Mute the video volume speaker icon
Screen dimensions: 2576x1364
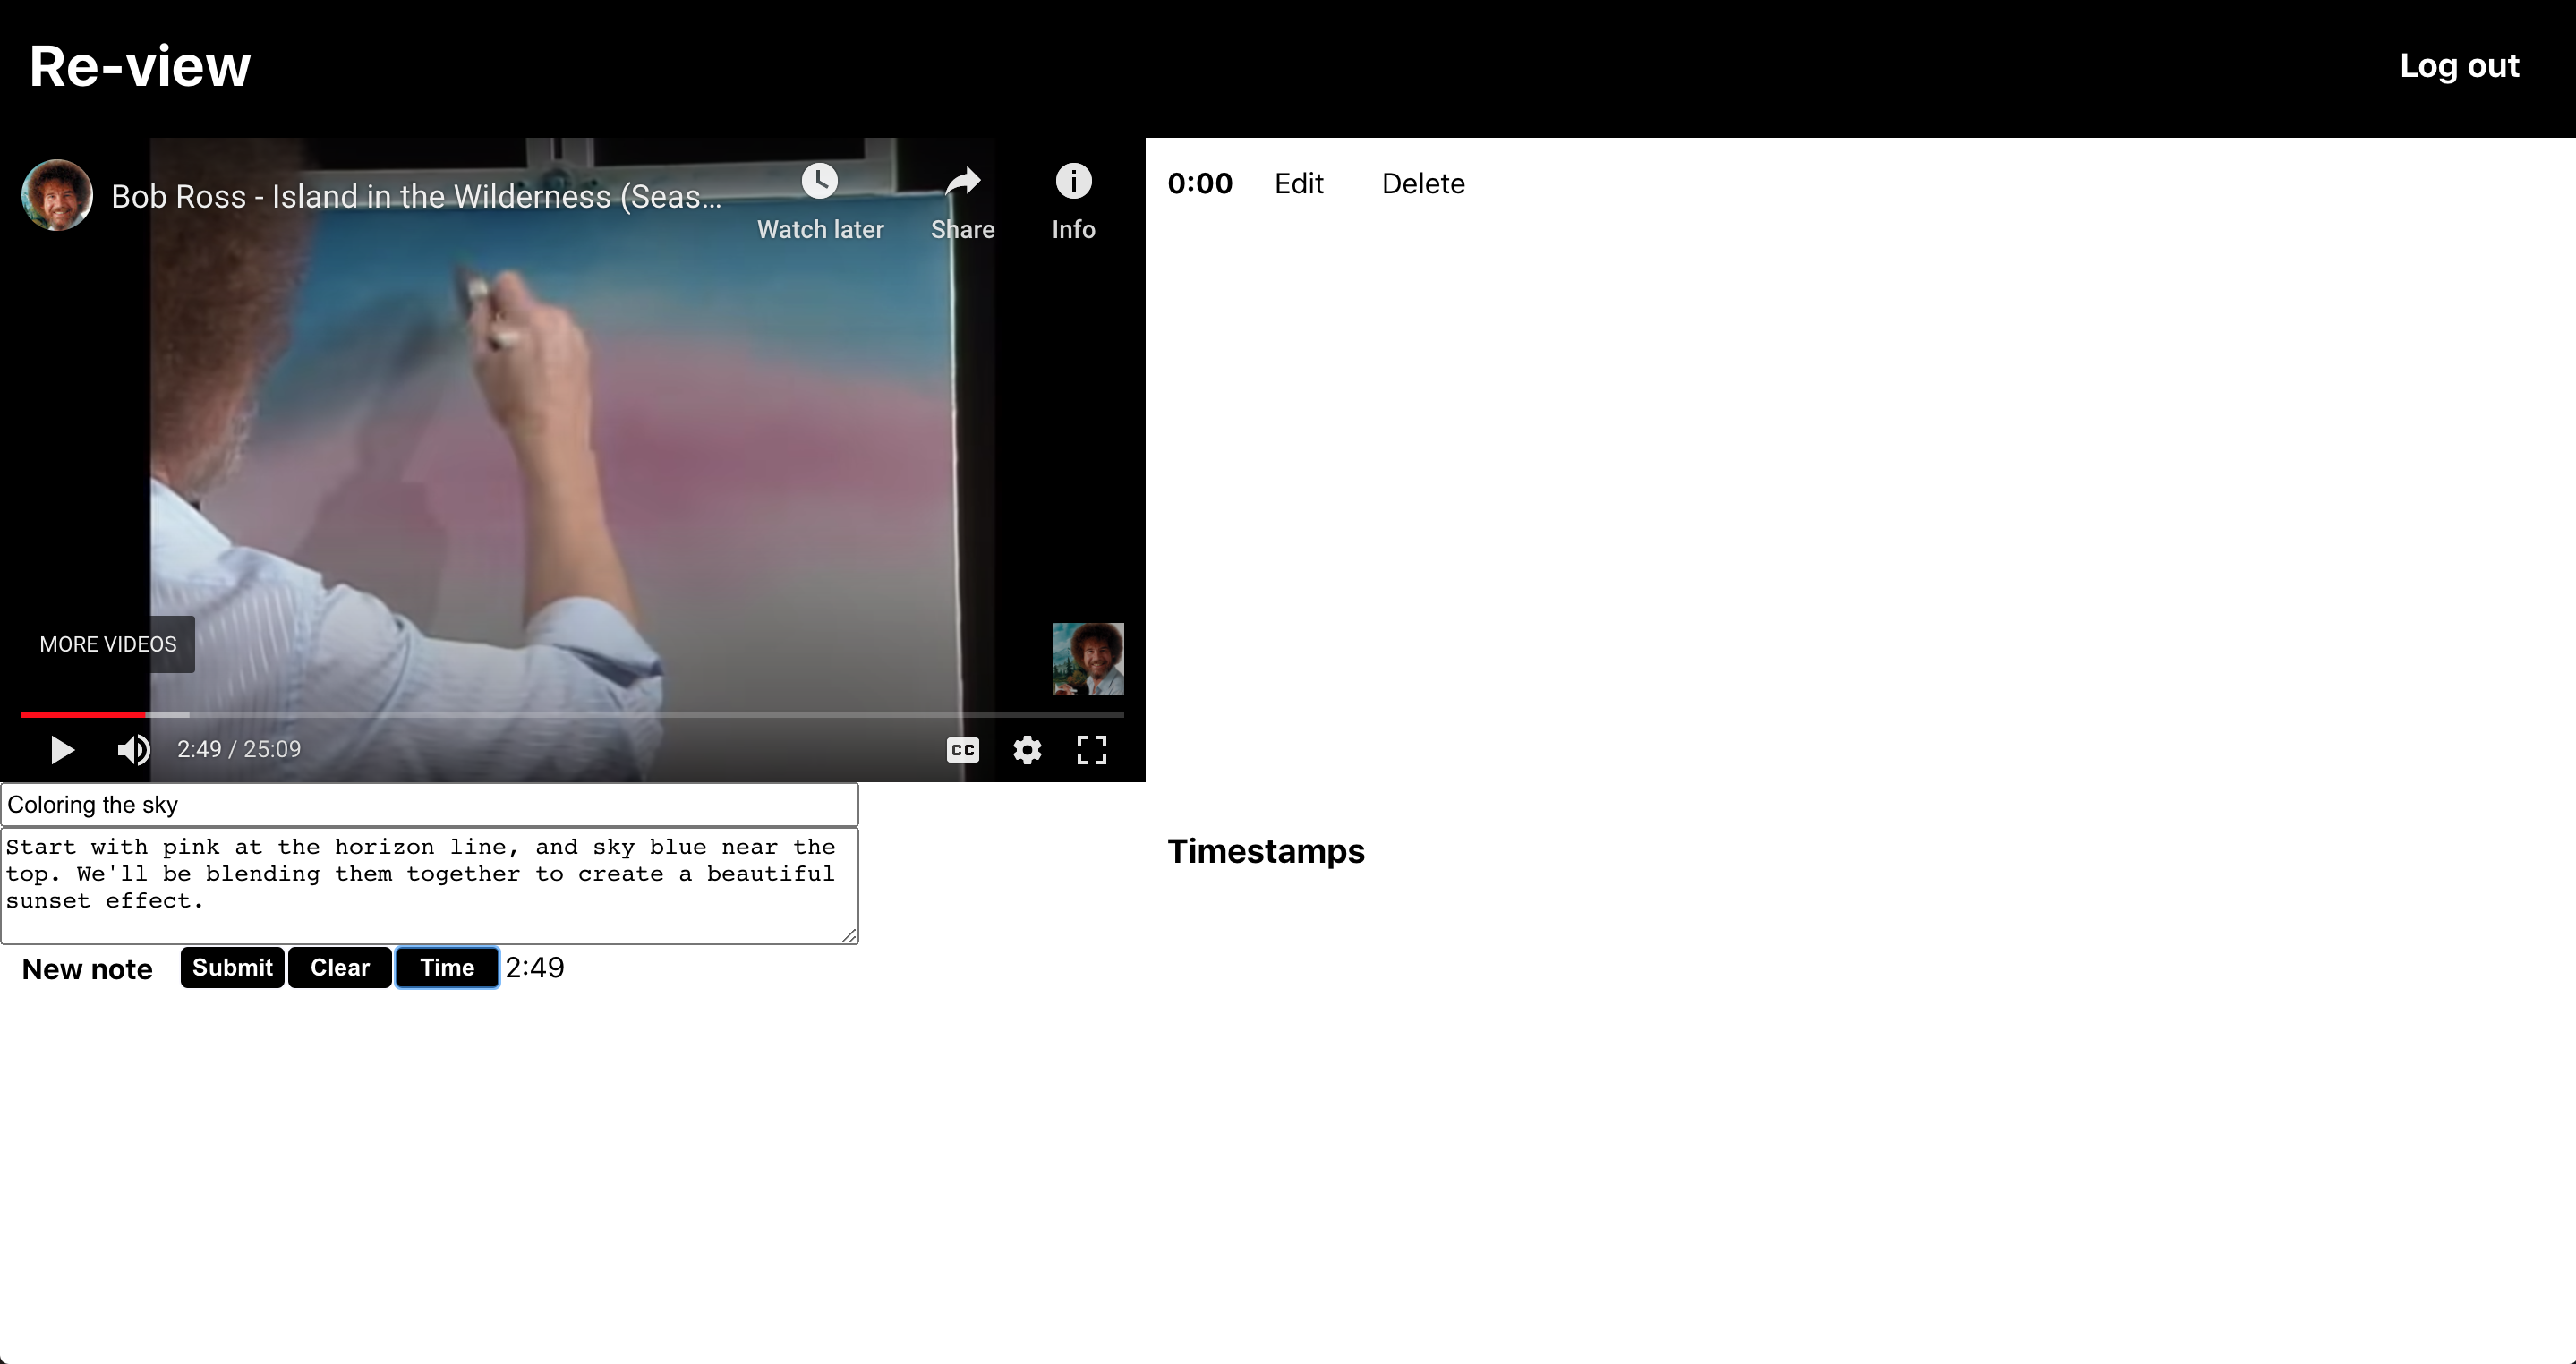point(133,750)
